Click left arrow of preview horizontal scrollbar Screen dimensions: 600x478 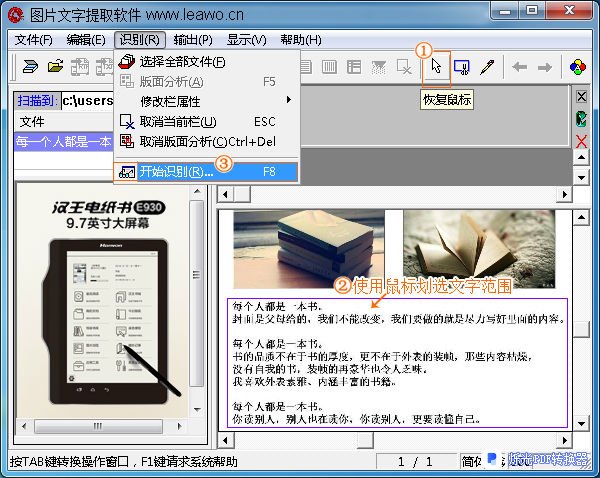pos(24,426)
